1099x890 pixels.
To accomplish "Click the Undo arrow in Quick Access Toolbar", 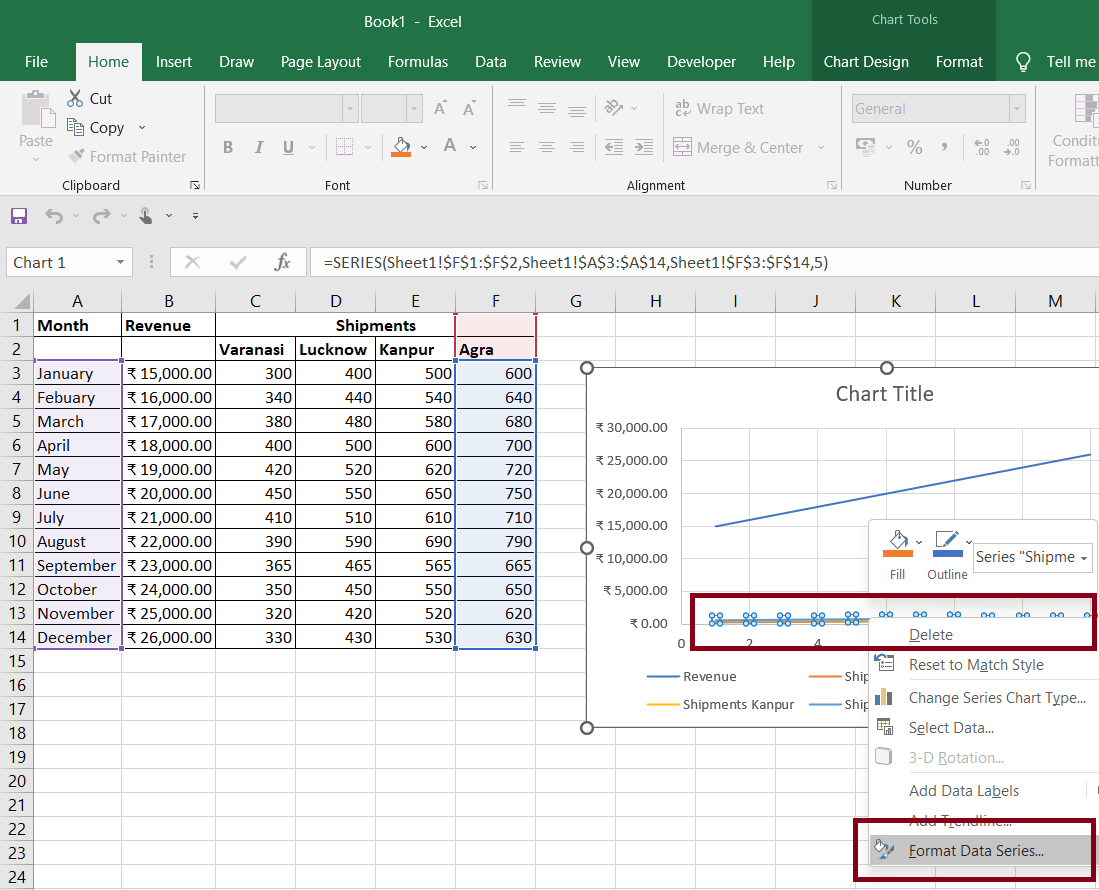I will 52,215.
